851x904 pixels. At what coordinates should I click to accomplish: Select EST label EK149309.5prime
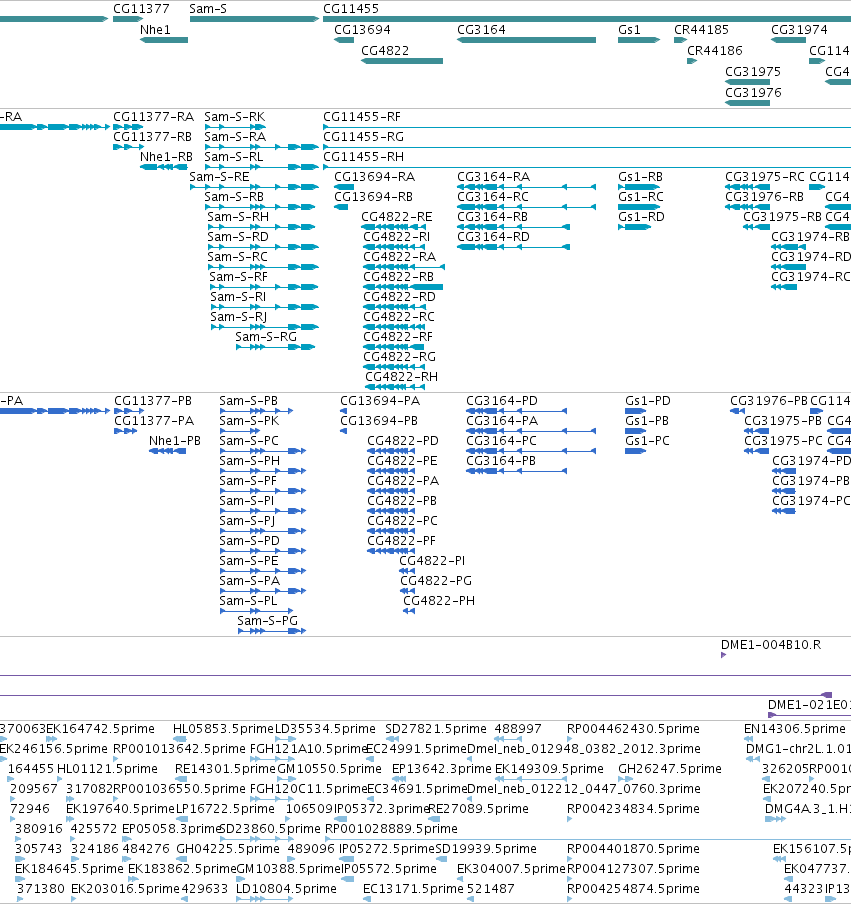point(549,769)
